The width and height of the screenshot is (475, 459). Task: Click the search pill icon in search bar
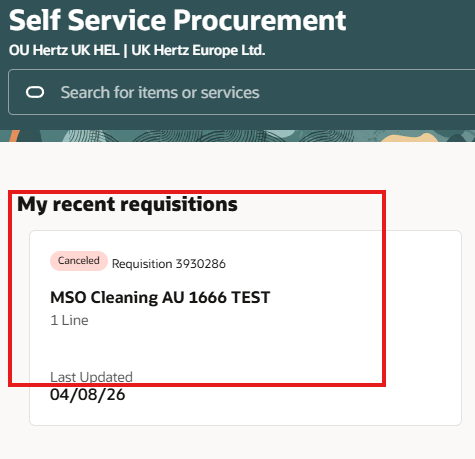pyautogui.click(x=35, y=92)
